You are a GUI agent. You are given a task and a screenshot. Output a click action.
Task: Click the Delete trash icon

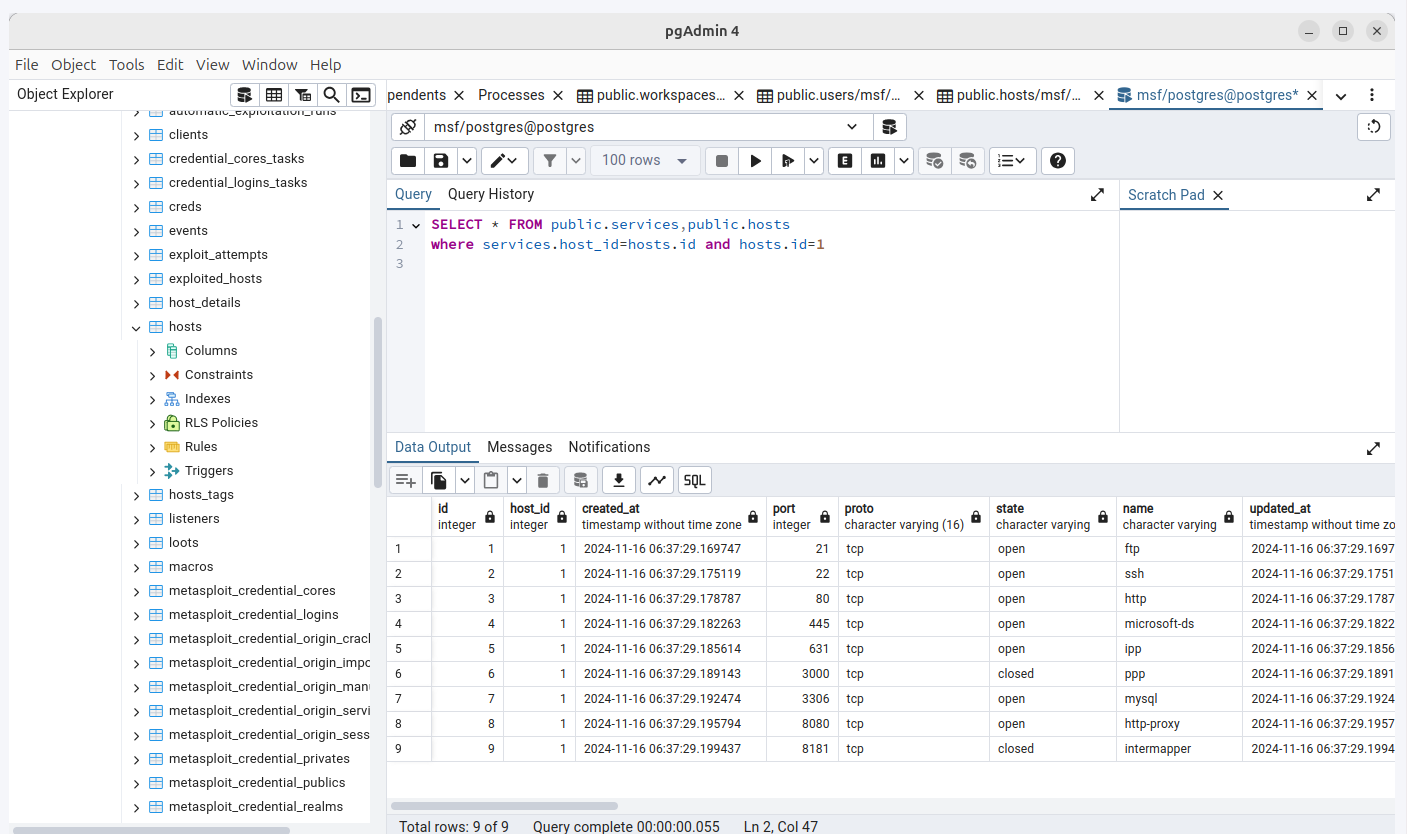(x=542, y=480)
